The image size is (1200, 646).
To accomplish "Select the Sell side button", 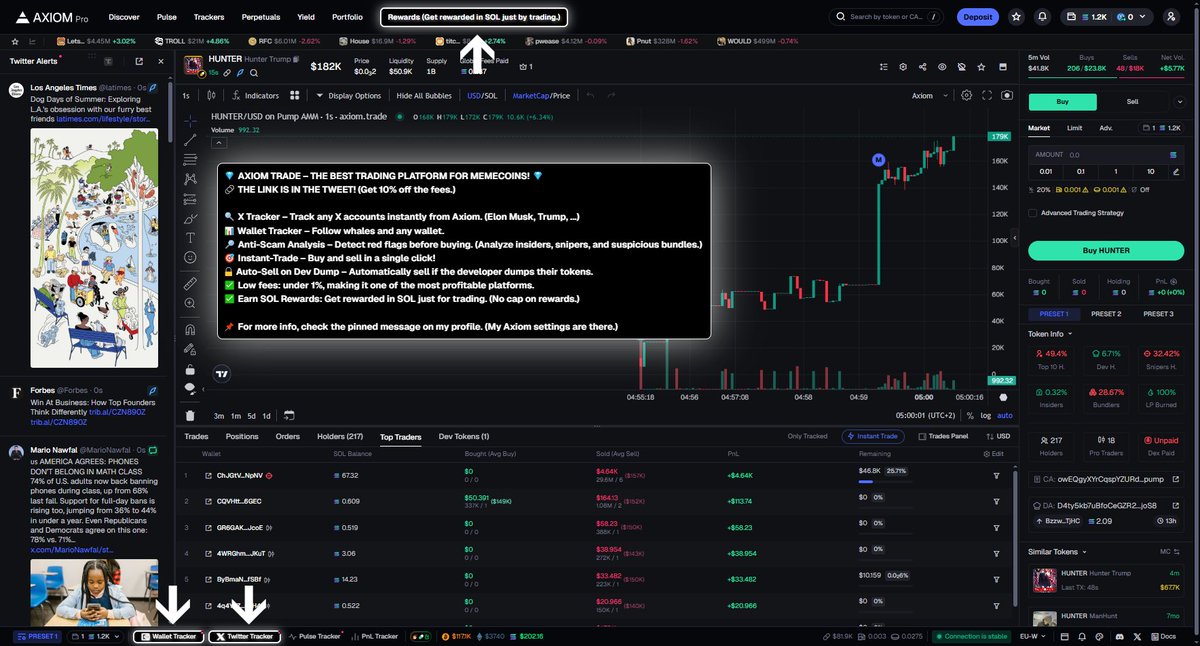I will [1132, 101].
